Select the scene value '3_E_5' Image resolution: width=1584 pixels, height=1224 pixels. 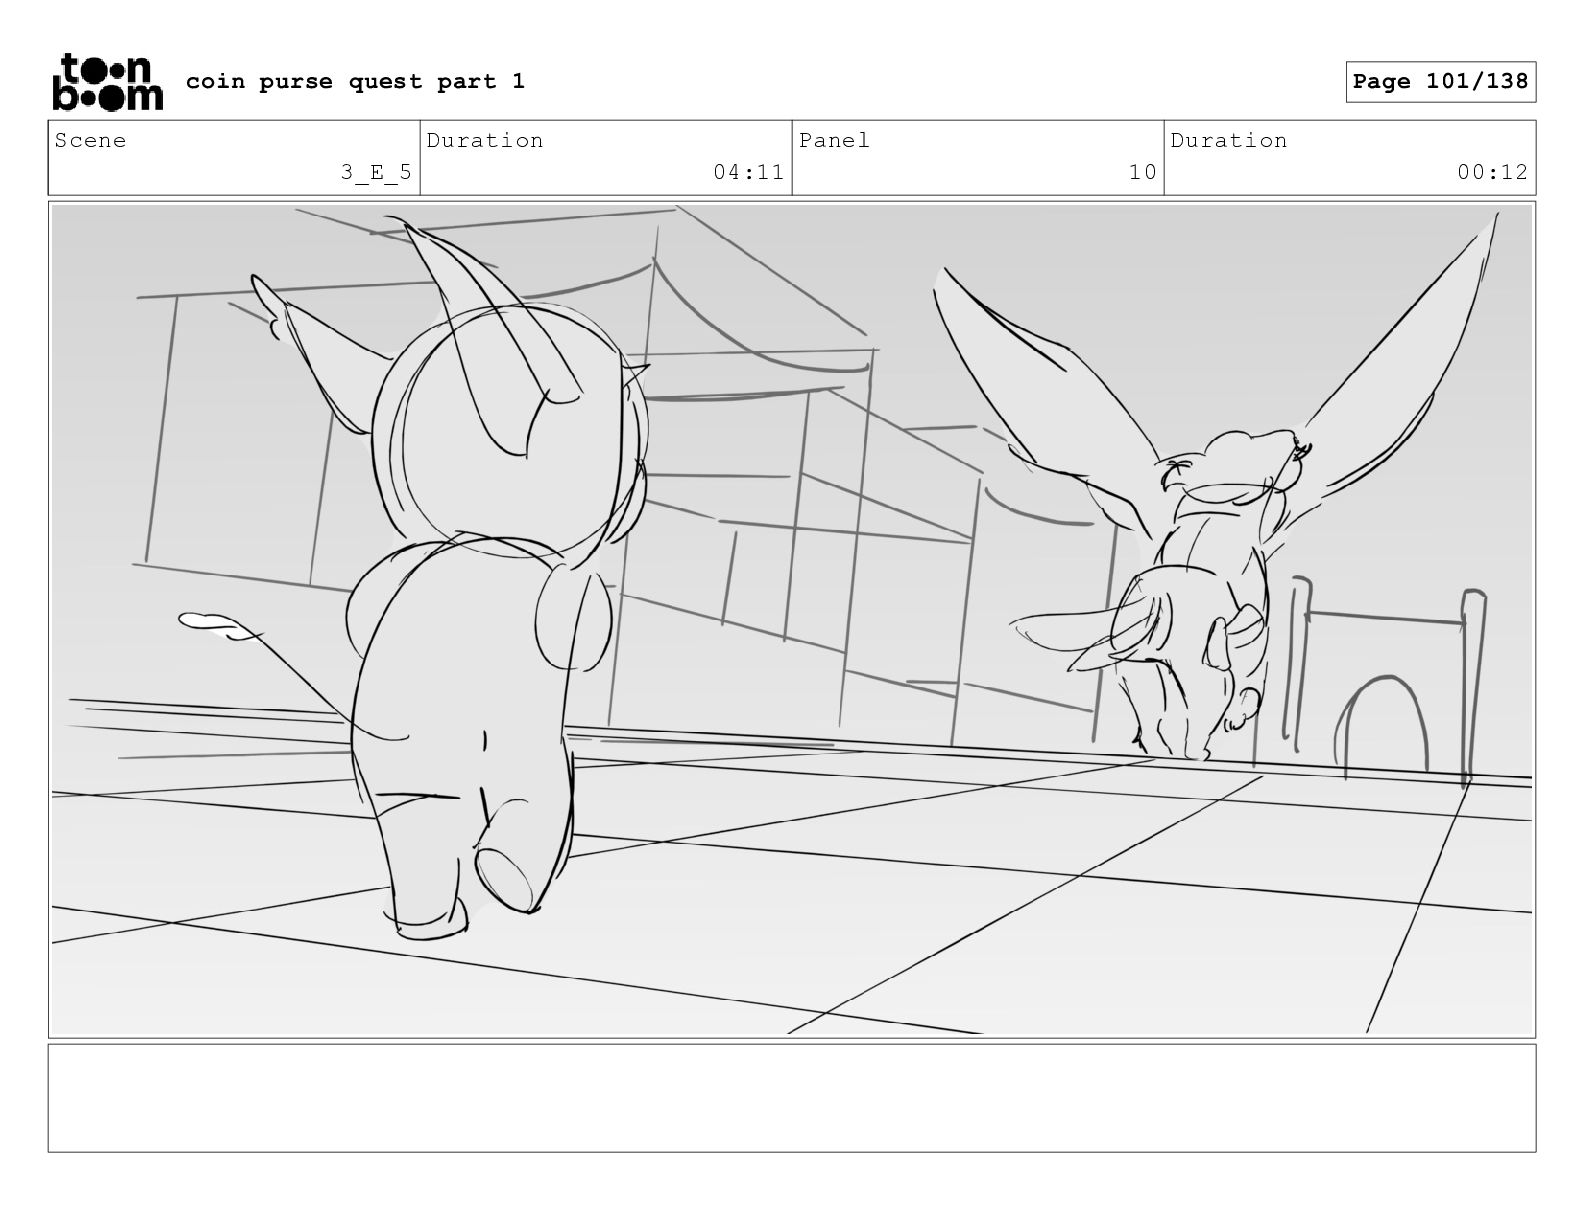click(x=376, y=172)
